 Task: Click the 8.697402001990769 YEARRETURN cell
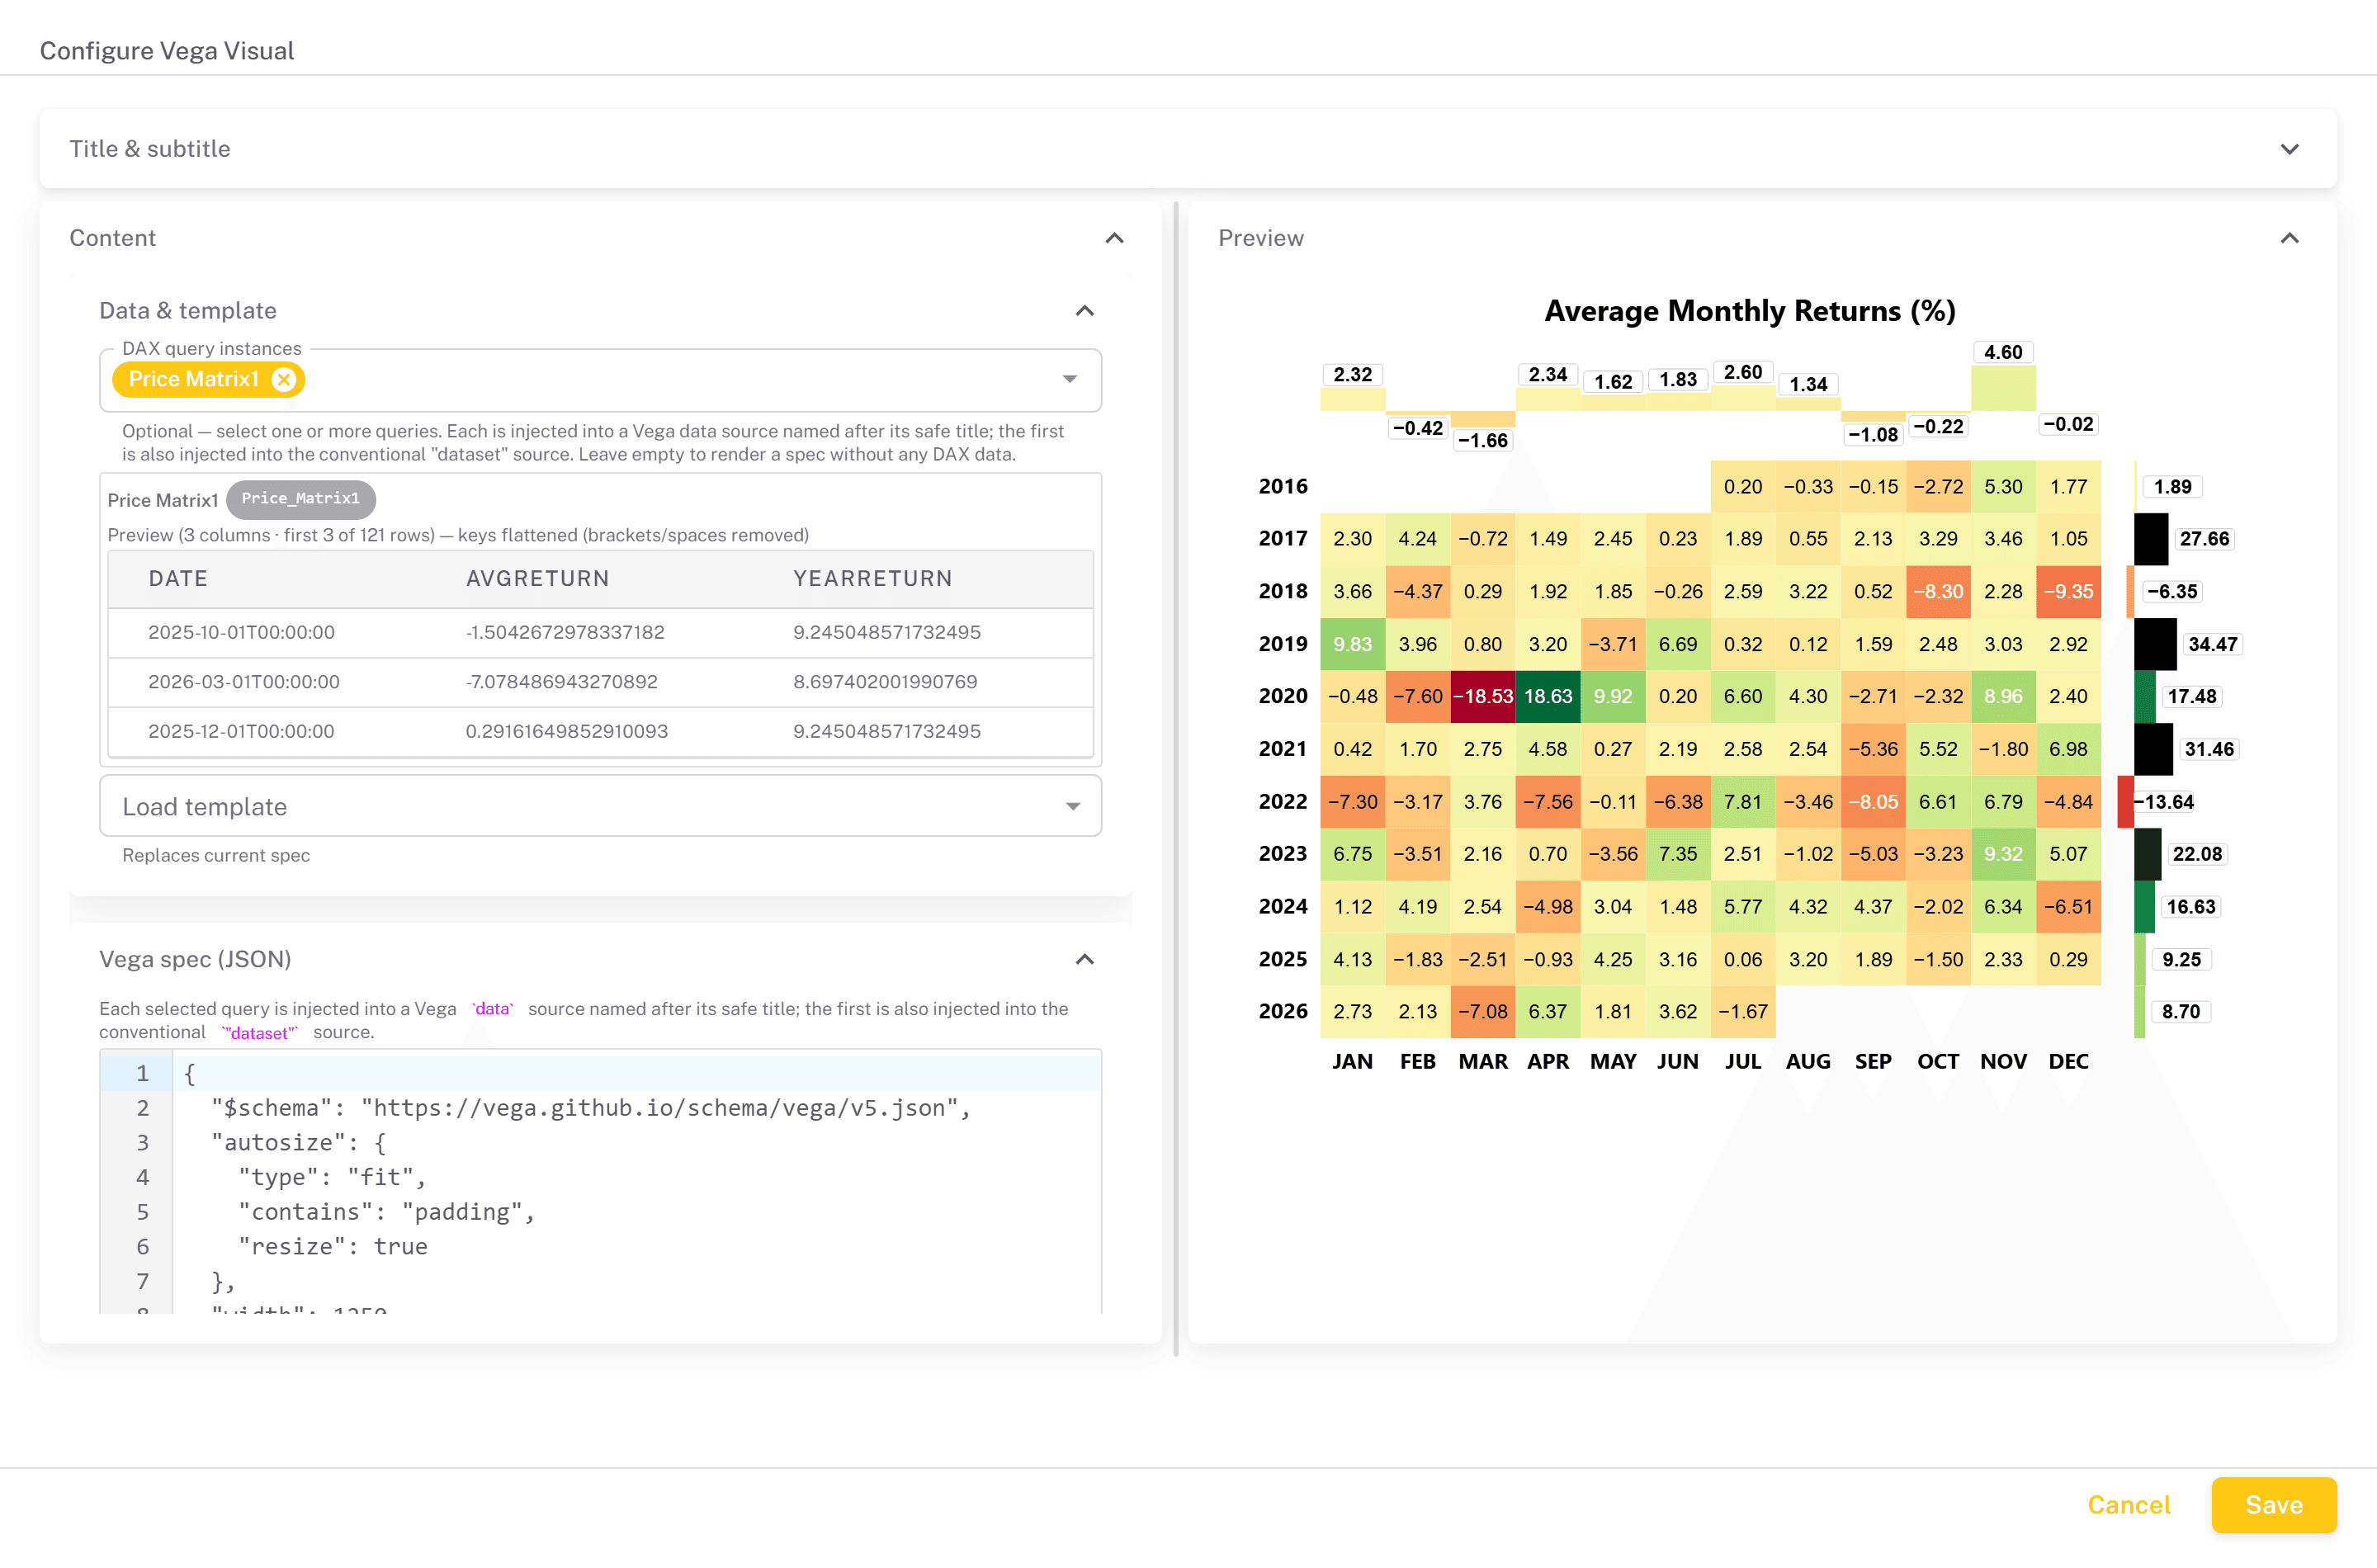885,682
